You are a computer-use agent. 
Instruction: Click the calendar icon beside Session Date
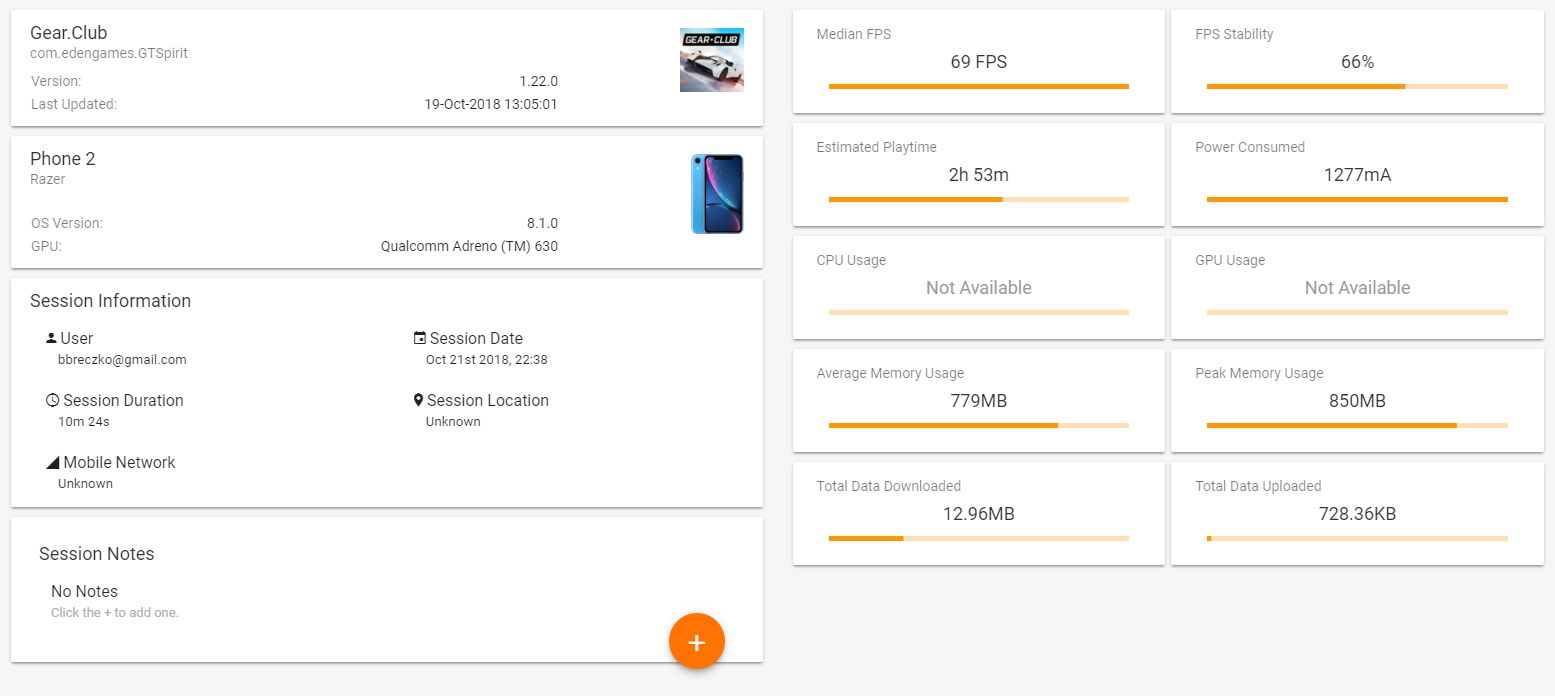pos(419,338)
